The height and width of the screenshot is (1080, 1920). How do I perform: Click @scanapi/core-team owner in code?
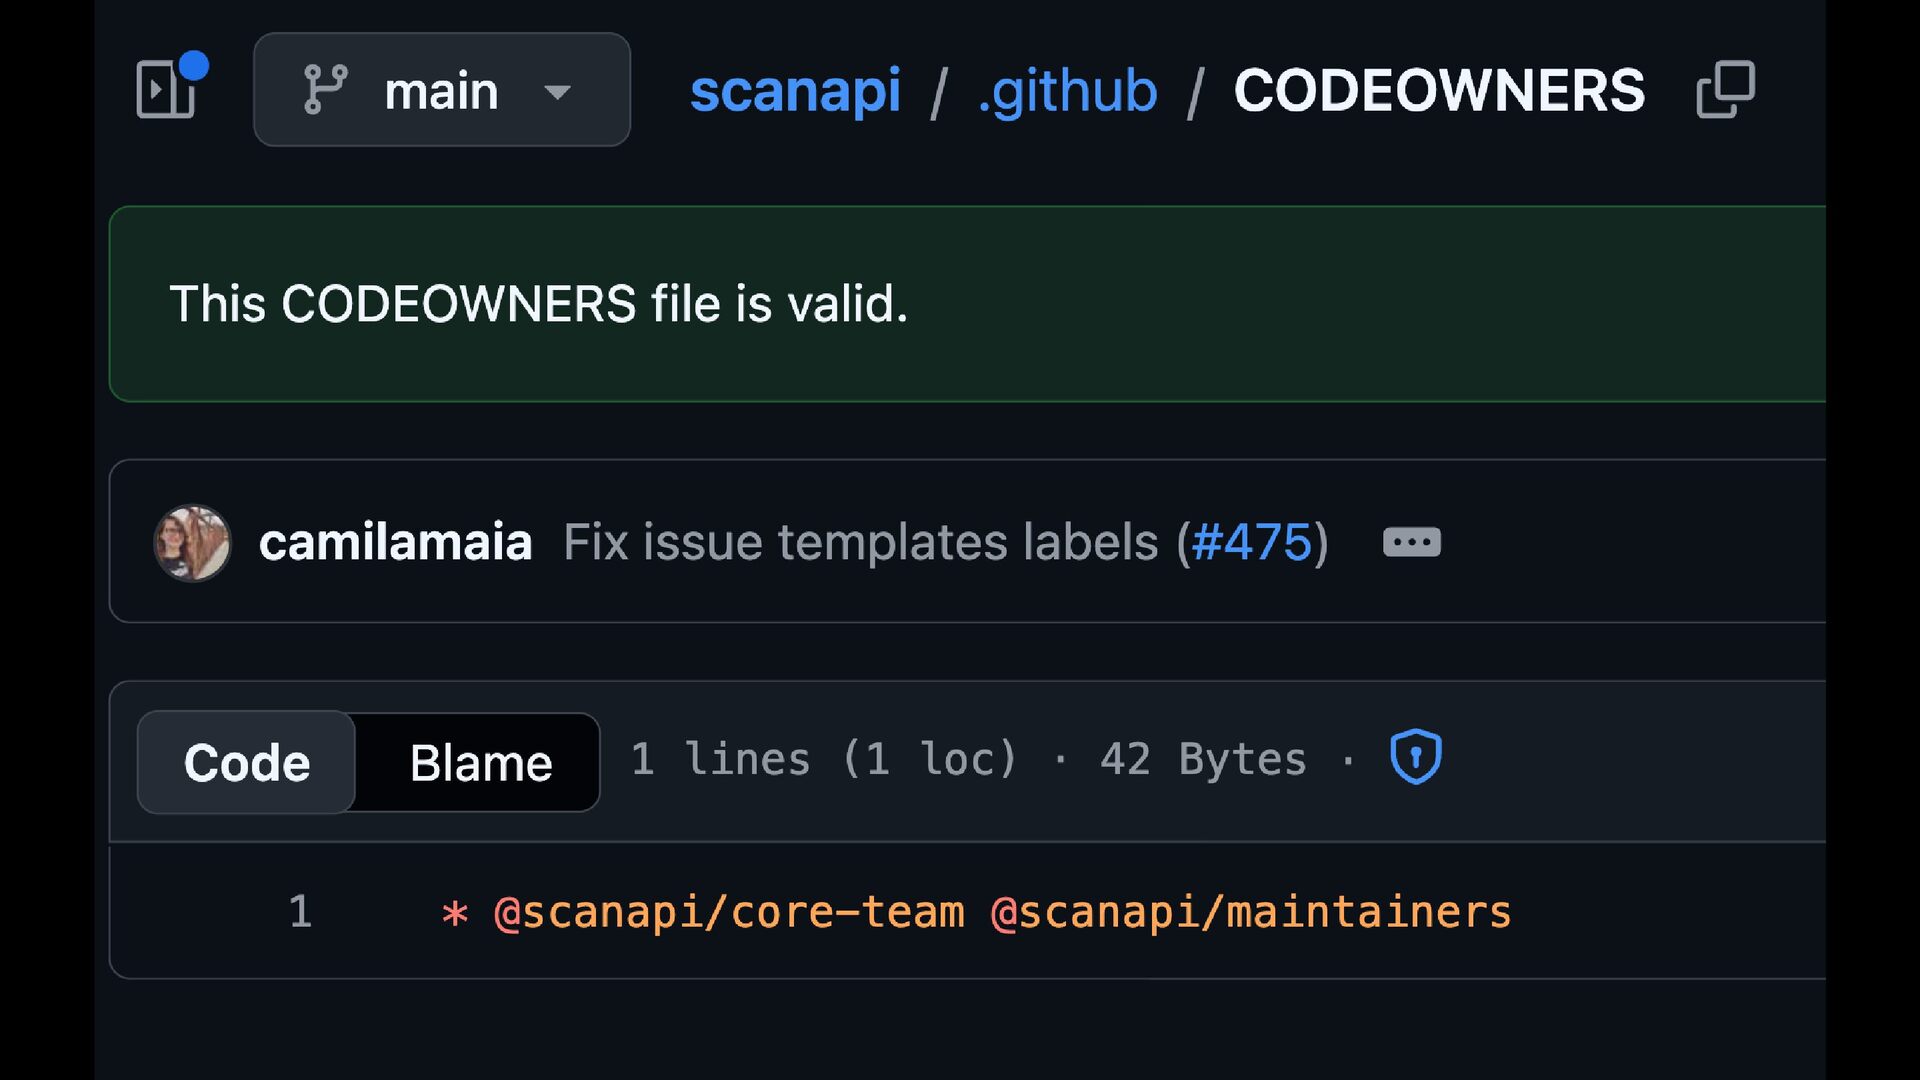[x=730, y=912]
